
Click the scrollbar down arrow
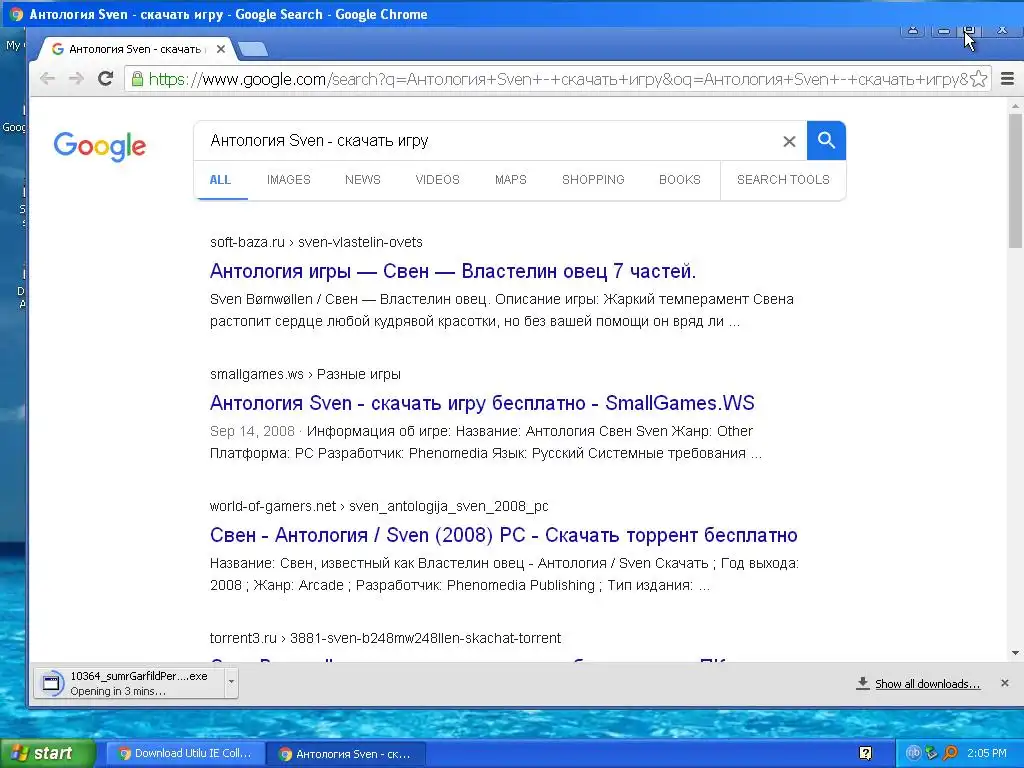(x=1015, y=652)
